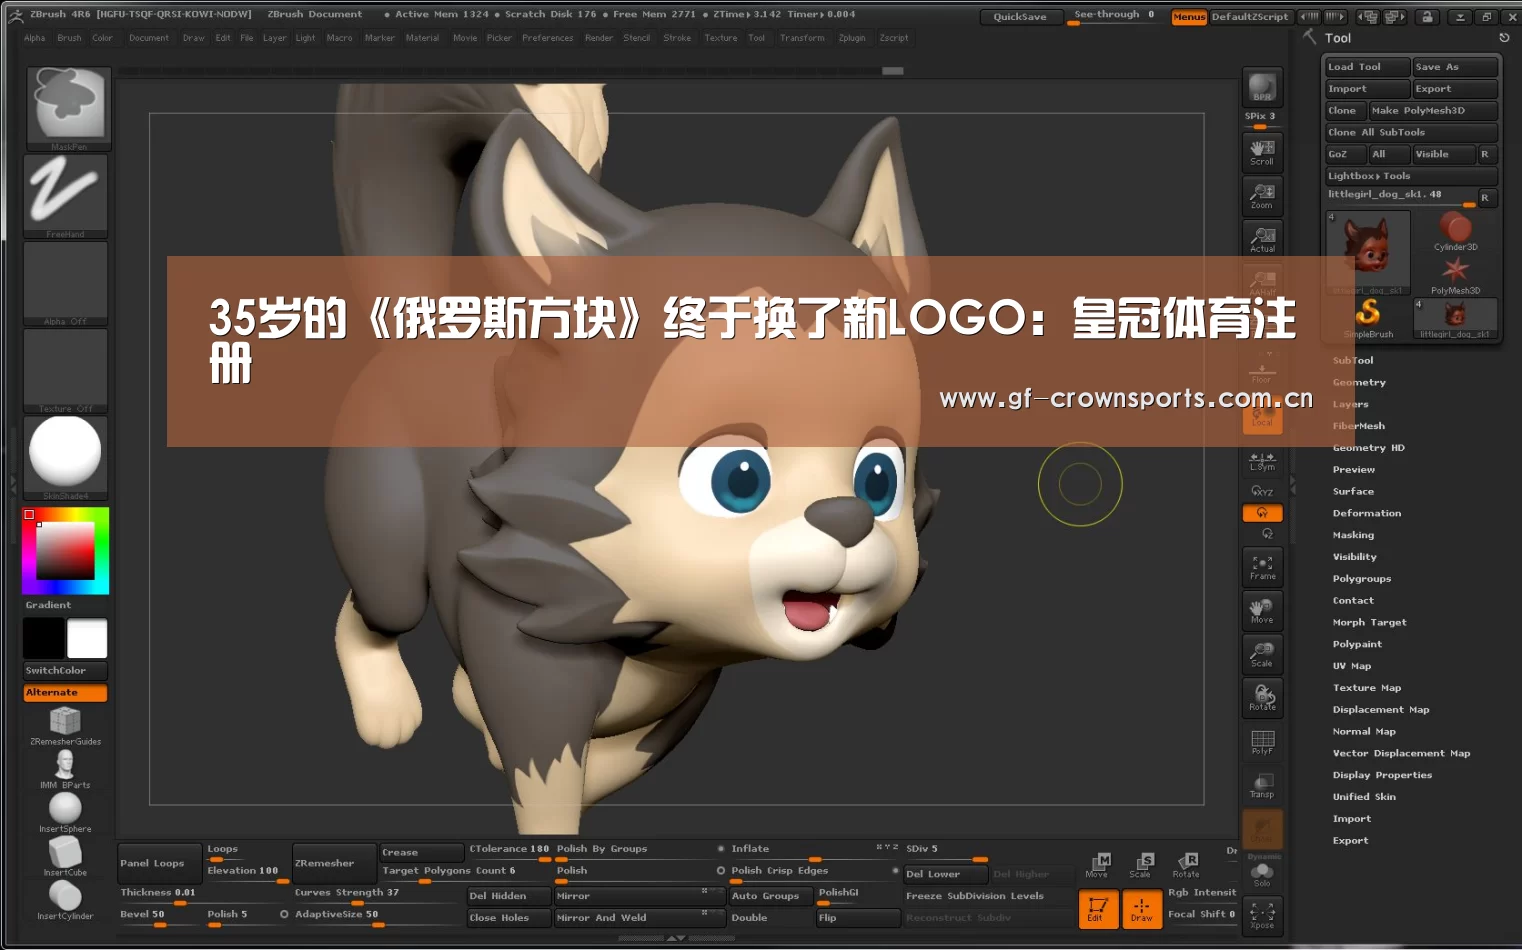Click the QuickSave button
Screen dimensions: 1522x950
coord(1020,17)
